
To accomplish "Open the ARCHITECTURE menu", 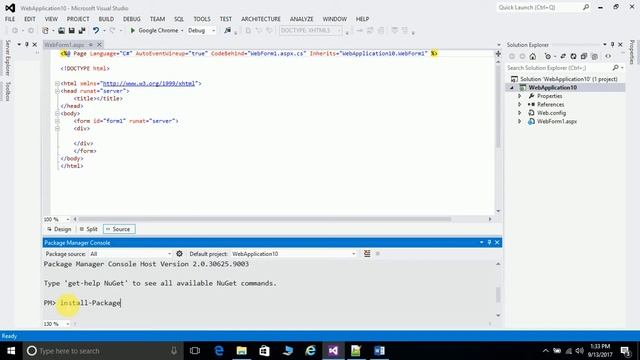I will [x=260, y=19].
